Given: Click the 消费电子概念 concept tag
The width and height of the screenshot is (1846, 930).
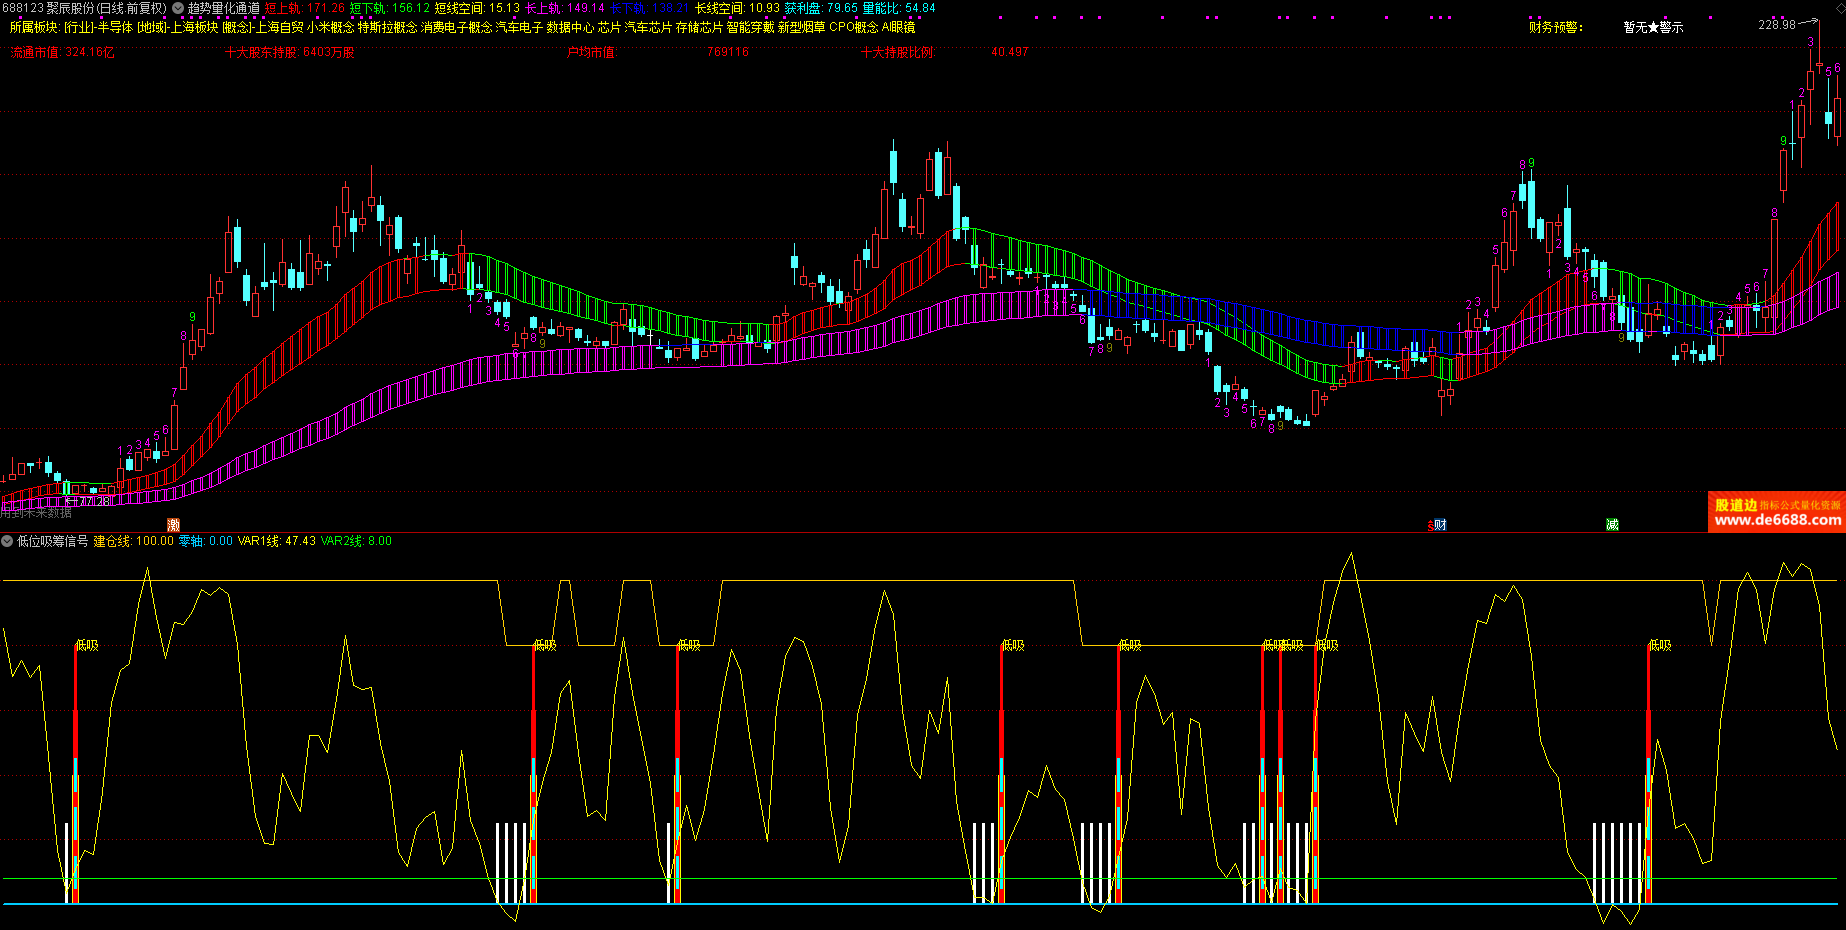Looking at the screenshot, I should coord(457,27).
